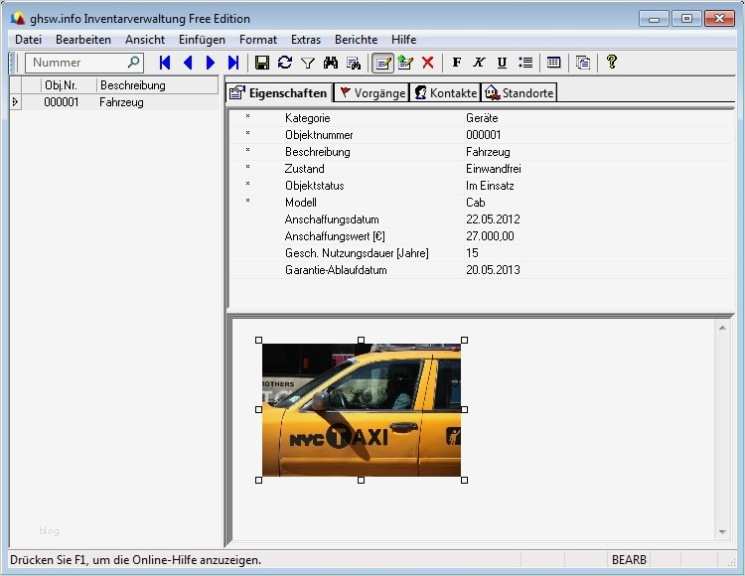Open the Einfügen menu
Image resolution: width=745 pixels, height=576 pixels.
coord(202,40)
